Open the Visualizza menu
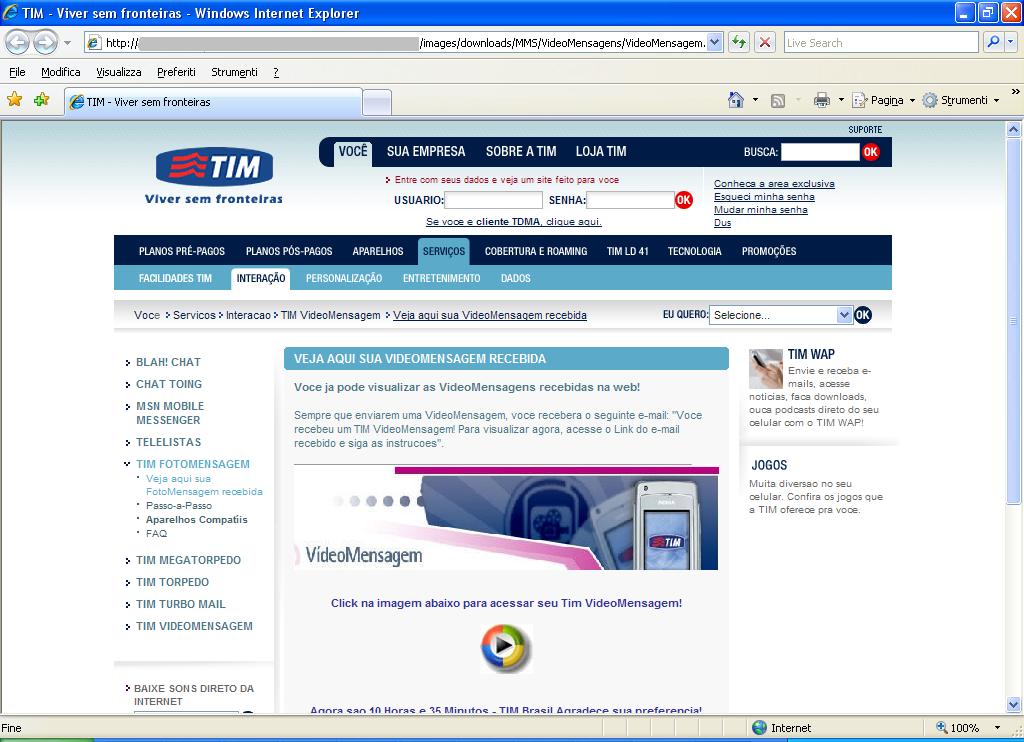 (119, 72)
